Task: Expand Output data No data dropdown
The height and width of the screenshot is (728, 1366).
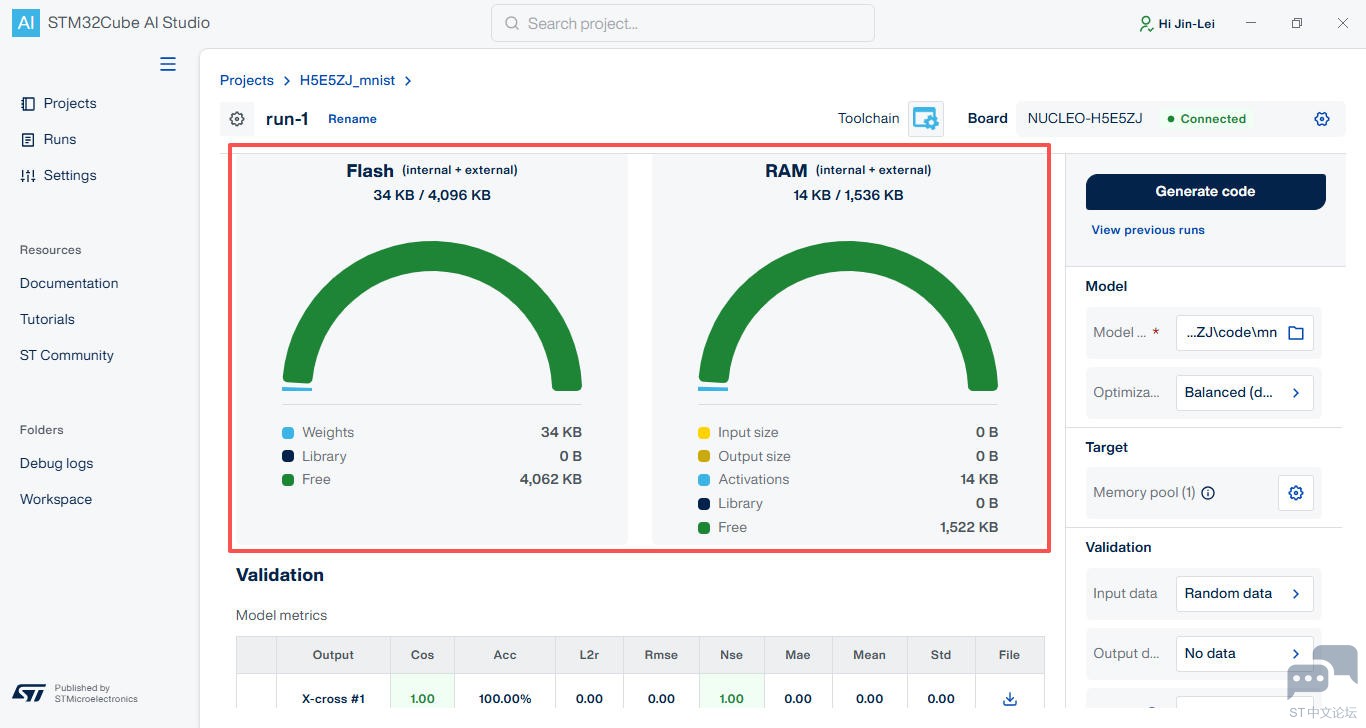Action: [1244, 654]
